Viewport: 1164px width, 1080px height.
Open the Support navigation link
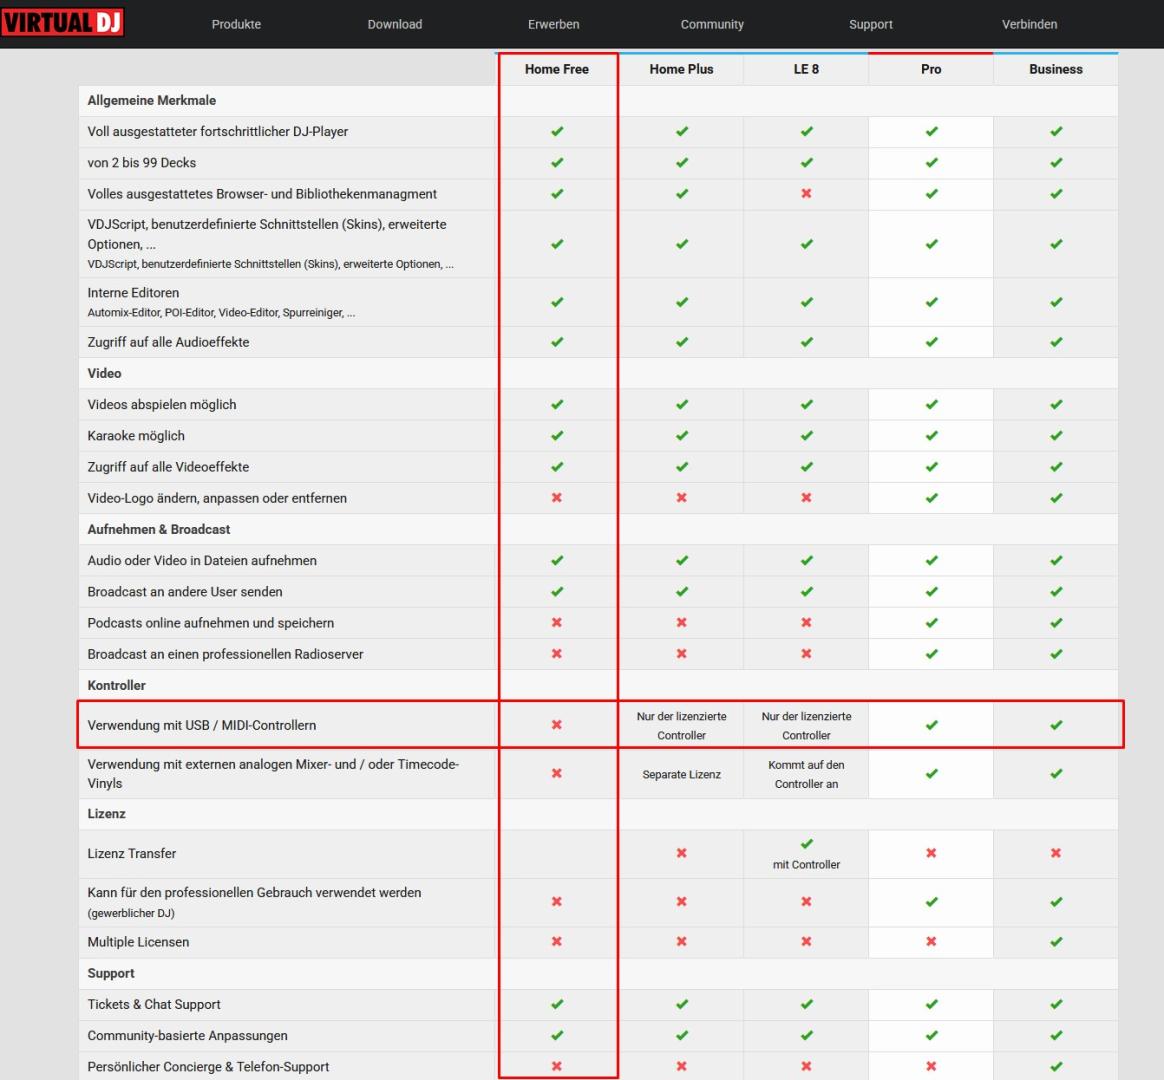click(870, 24)
